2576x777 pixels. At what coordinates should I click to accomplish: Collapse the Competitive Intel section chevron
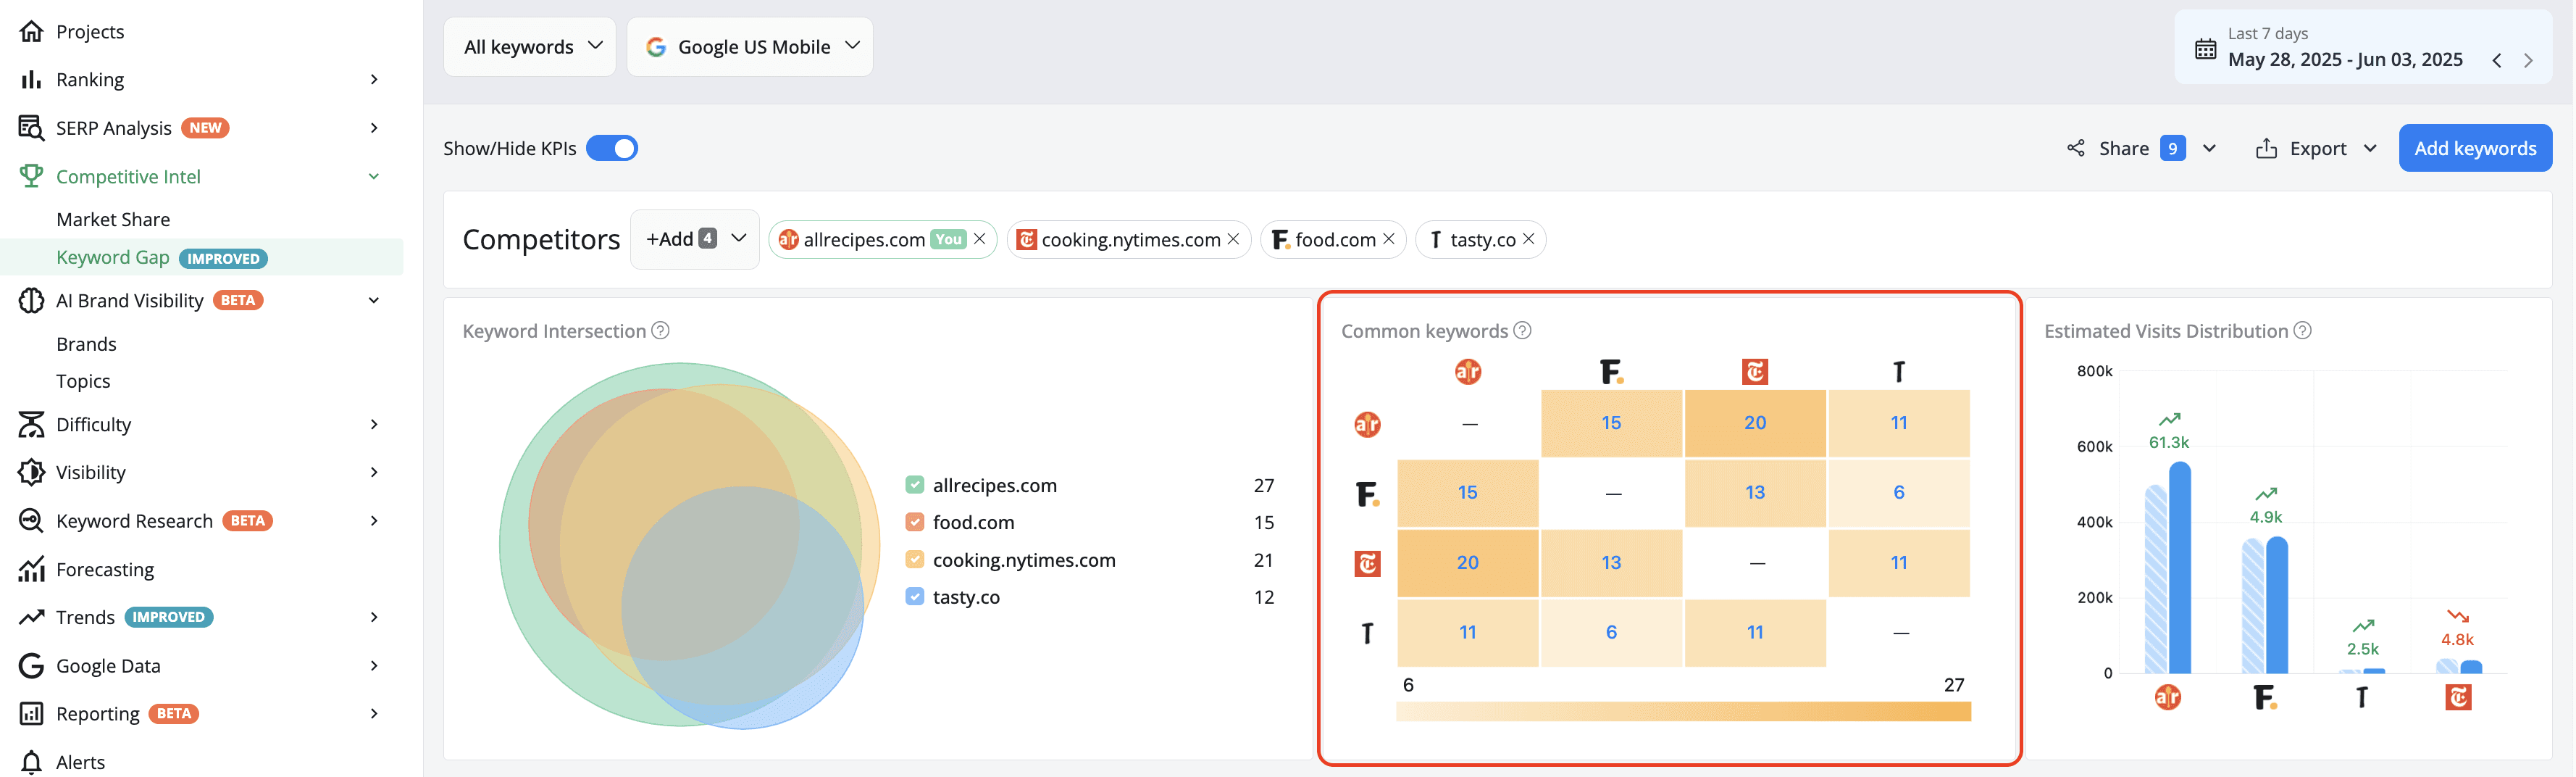pos(374,176)
